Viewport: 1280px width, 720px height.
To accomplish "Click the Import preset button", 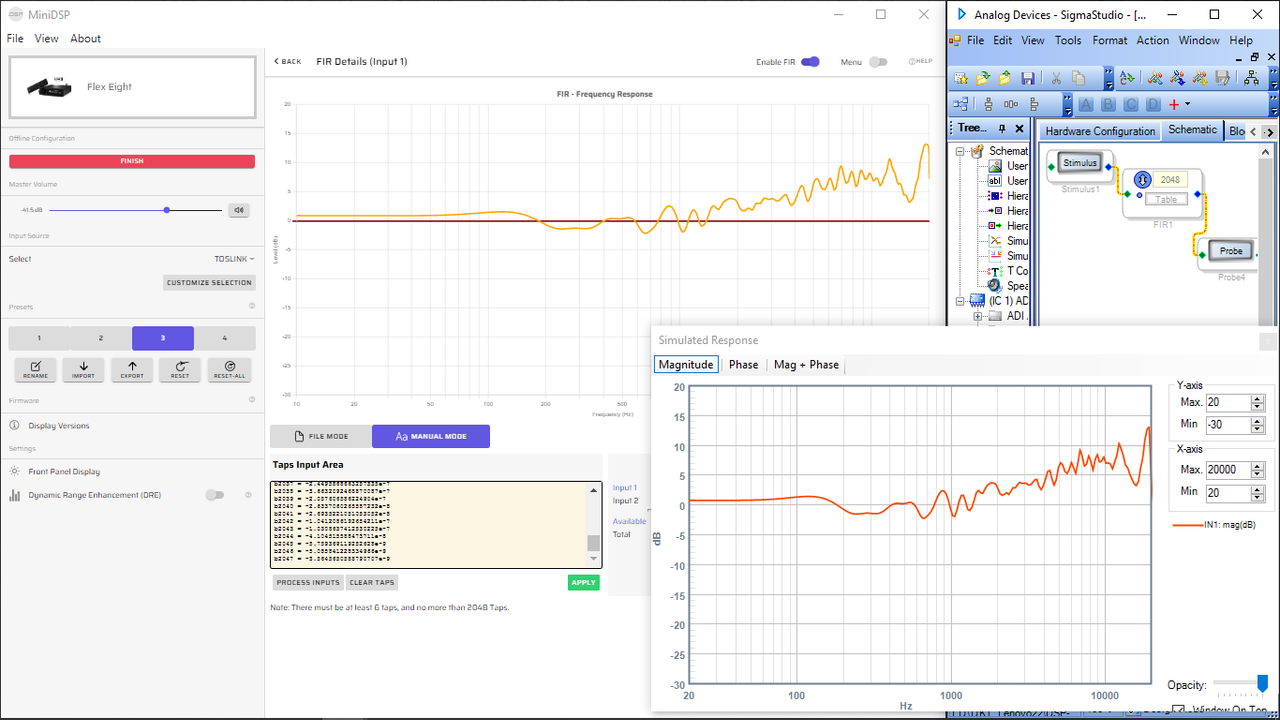I will pyautogui.click(x=84, y=370).
